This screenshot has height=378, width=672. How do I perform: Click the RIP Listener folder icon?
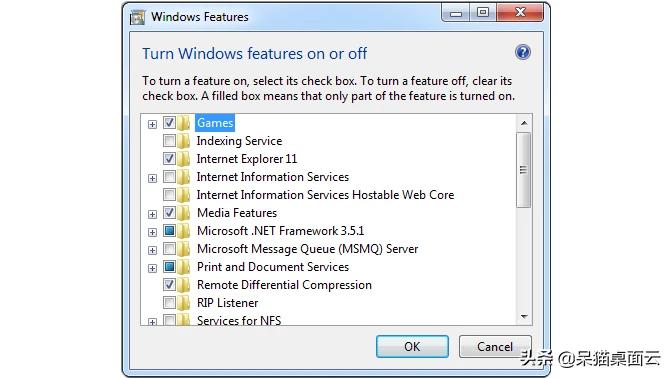[184, 303]
